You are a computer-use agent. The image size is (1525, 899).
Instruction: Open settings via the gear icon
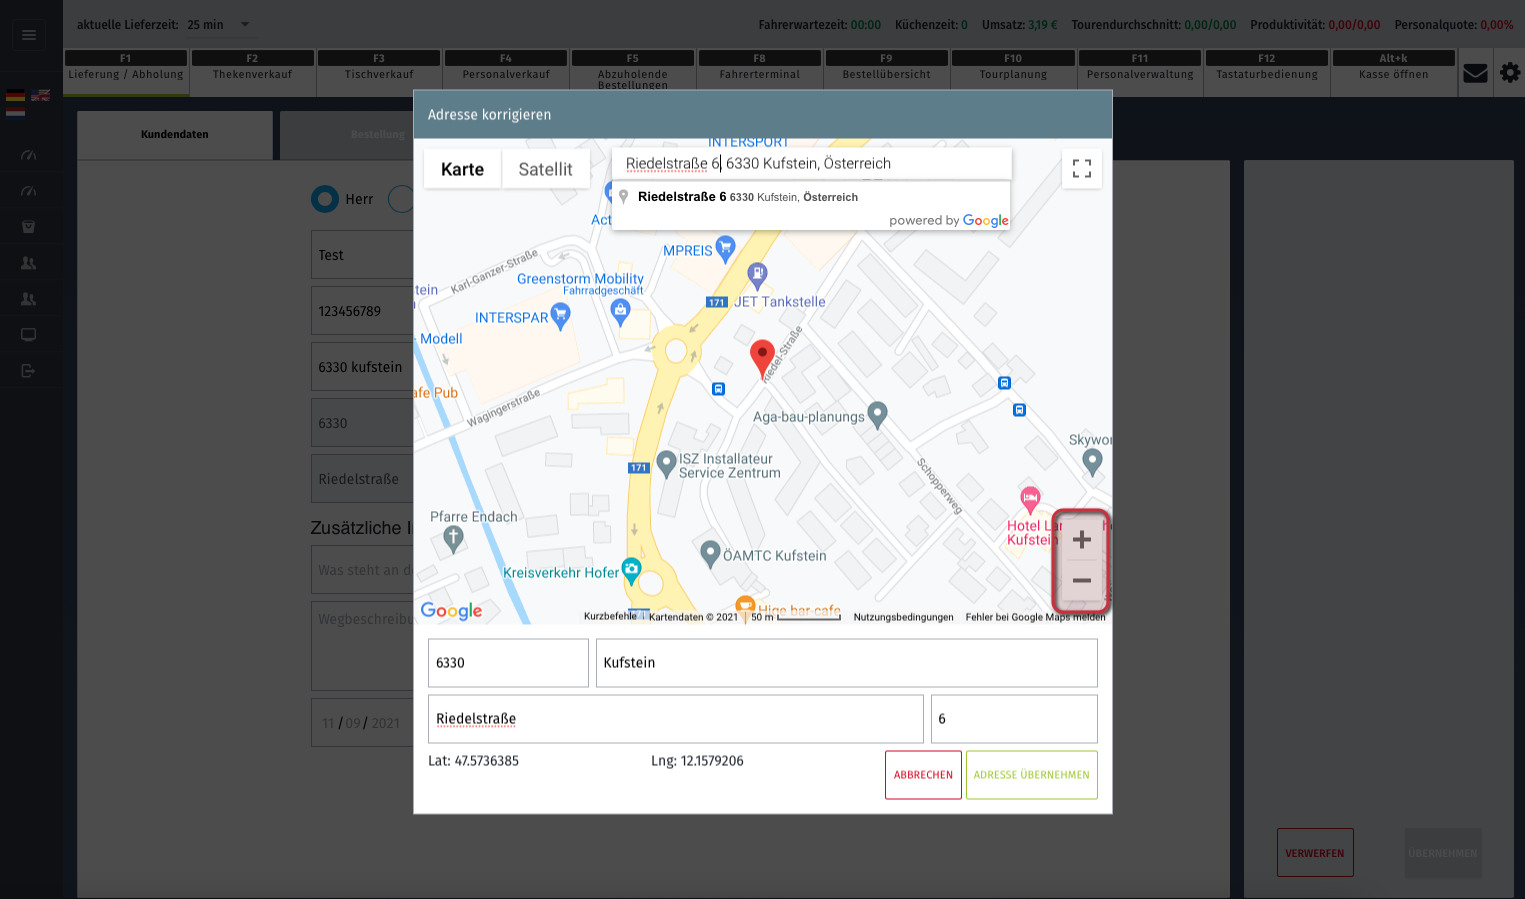tap(1510, 73)
